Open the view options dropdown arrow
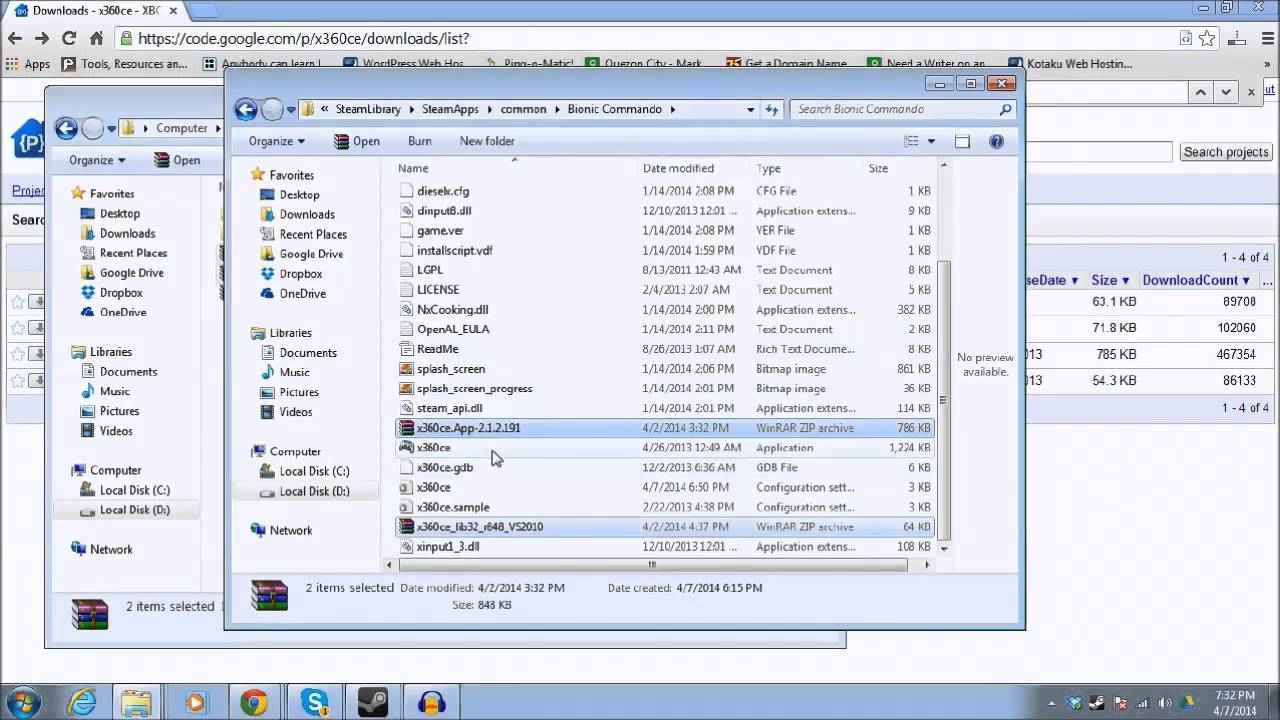The height and width of the screenshot is (720, 1280). click(x=932, y=141)
